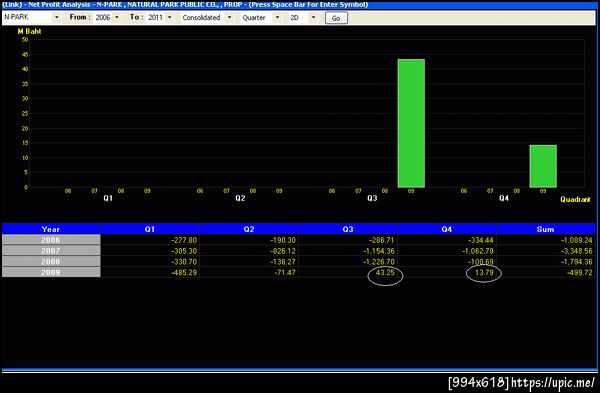Click the -1,062.79 cell value
The height and width of the screenshot is (393, 600).
pyautogui.click(x=478, y=251)
